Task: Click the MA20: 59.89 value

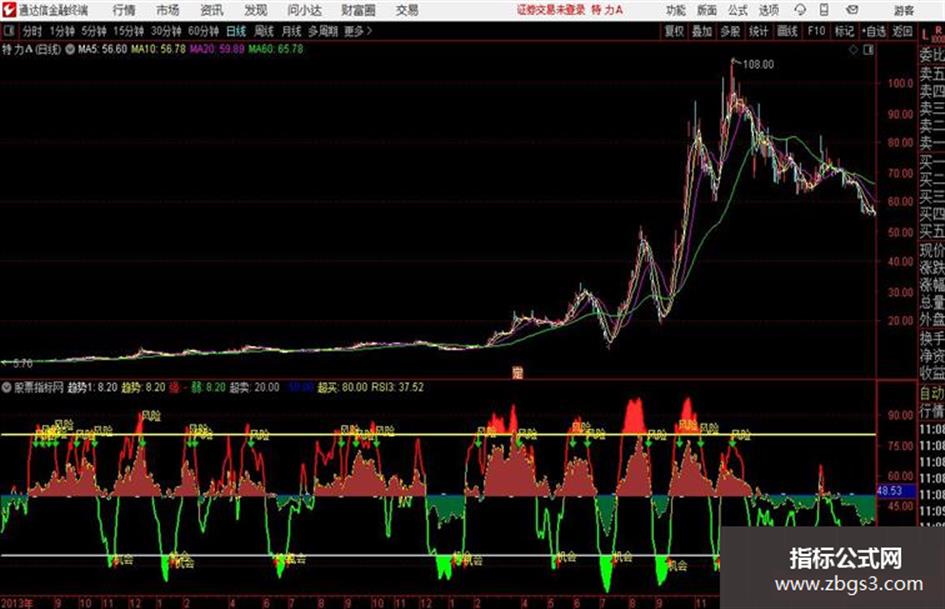Action: click(217, 49)
